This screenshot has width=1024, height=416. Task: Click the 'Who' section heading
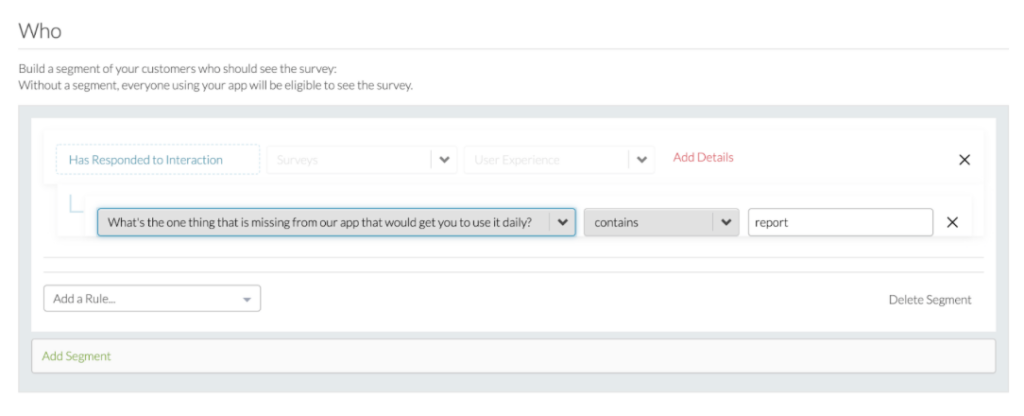[x=40, y=31]
